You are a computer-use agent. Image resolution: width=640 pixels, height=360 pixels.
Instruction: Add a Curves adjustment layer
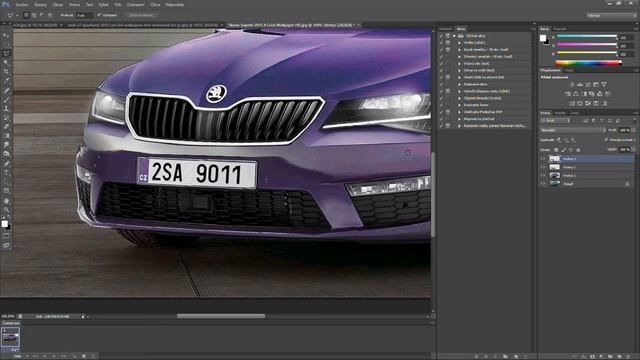[x=588, y=84]
